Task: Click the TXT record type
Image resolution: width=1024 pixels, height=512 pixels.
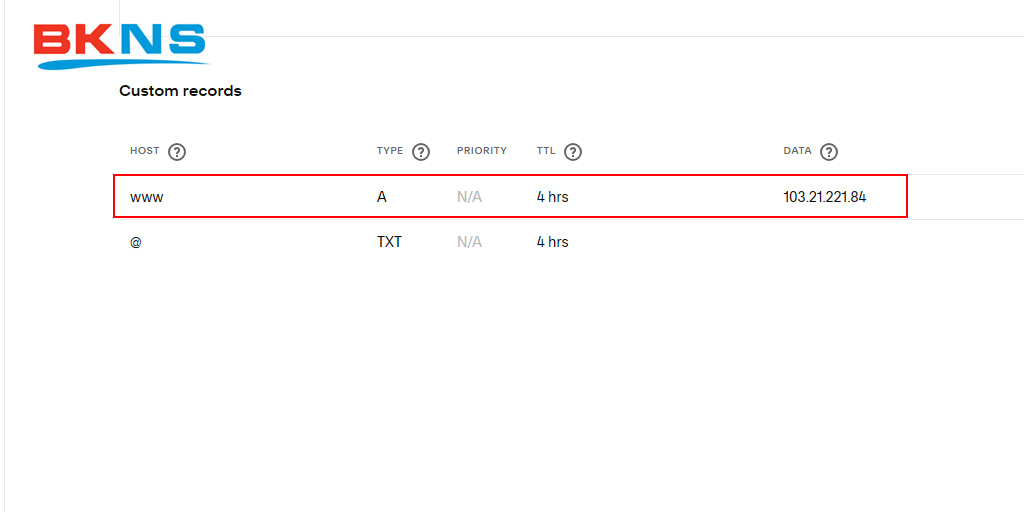Action: (x=389, y=242)
